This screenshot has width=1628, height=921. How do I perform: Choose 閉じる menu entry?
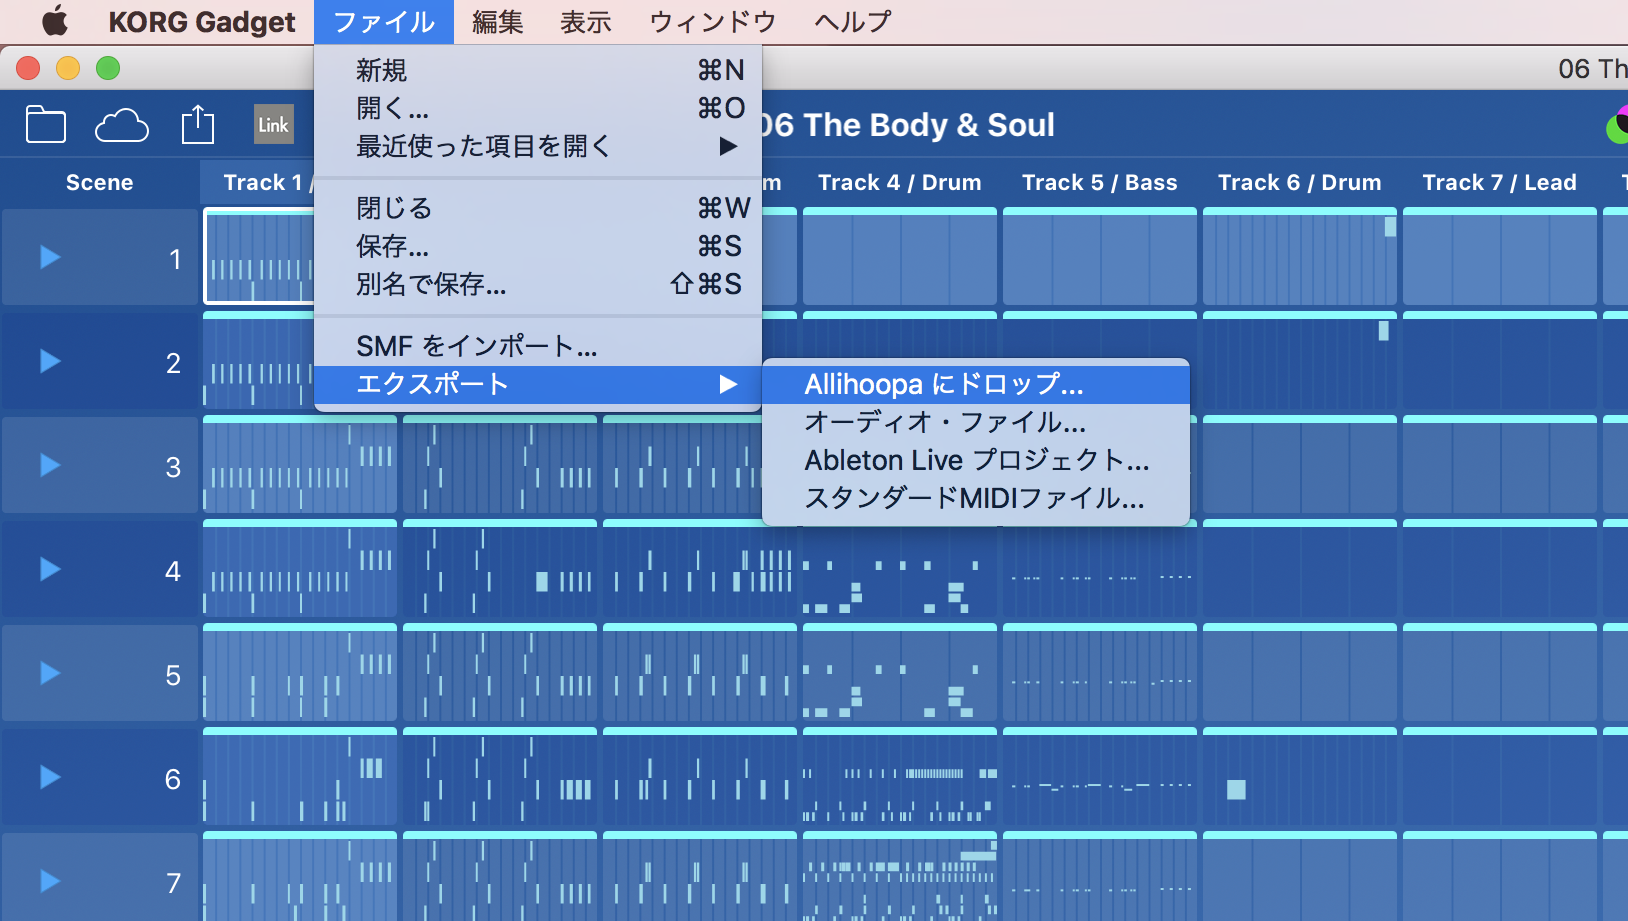click(x=538, y=208)
